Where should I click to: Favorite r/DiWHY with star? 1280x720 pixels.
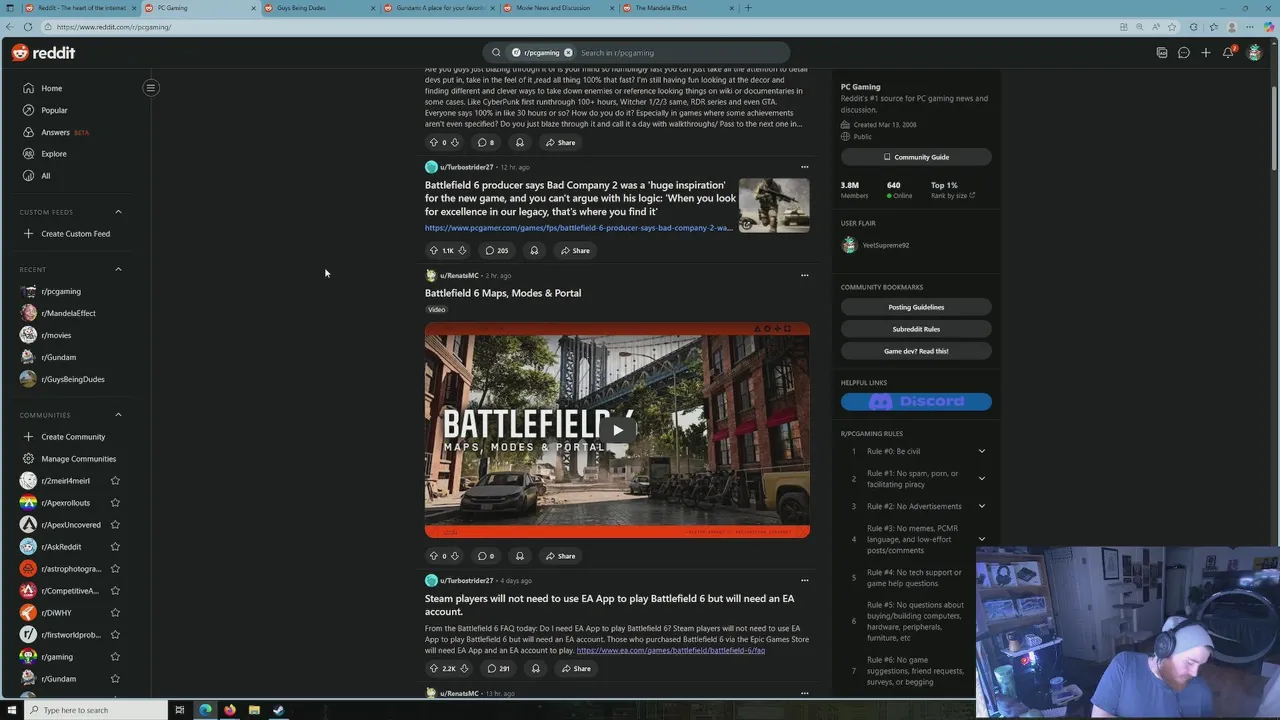(115, 613)
